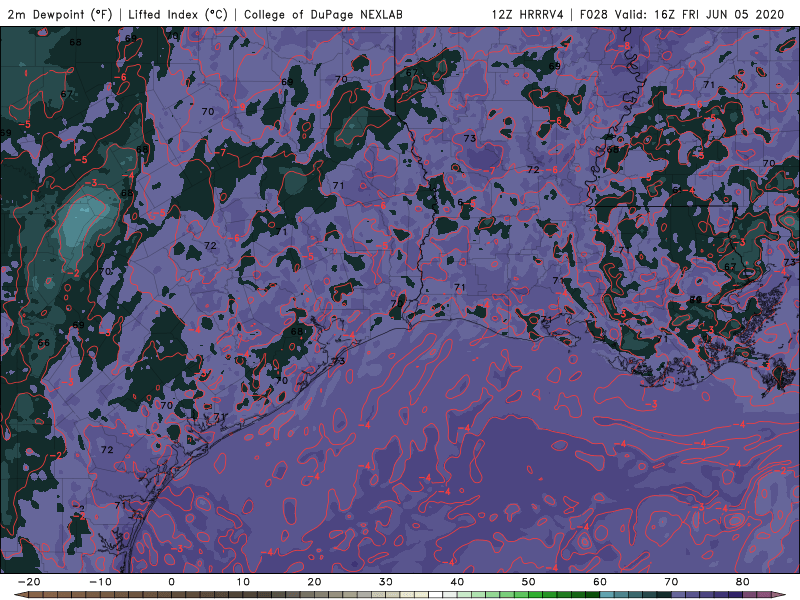Click the 40 label on the color scale
The image size is (800, 600).
pos(457,582)
